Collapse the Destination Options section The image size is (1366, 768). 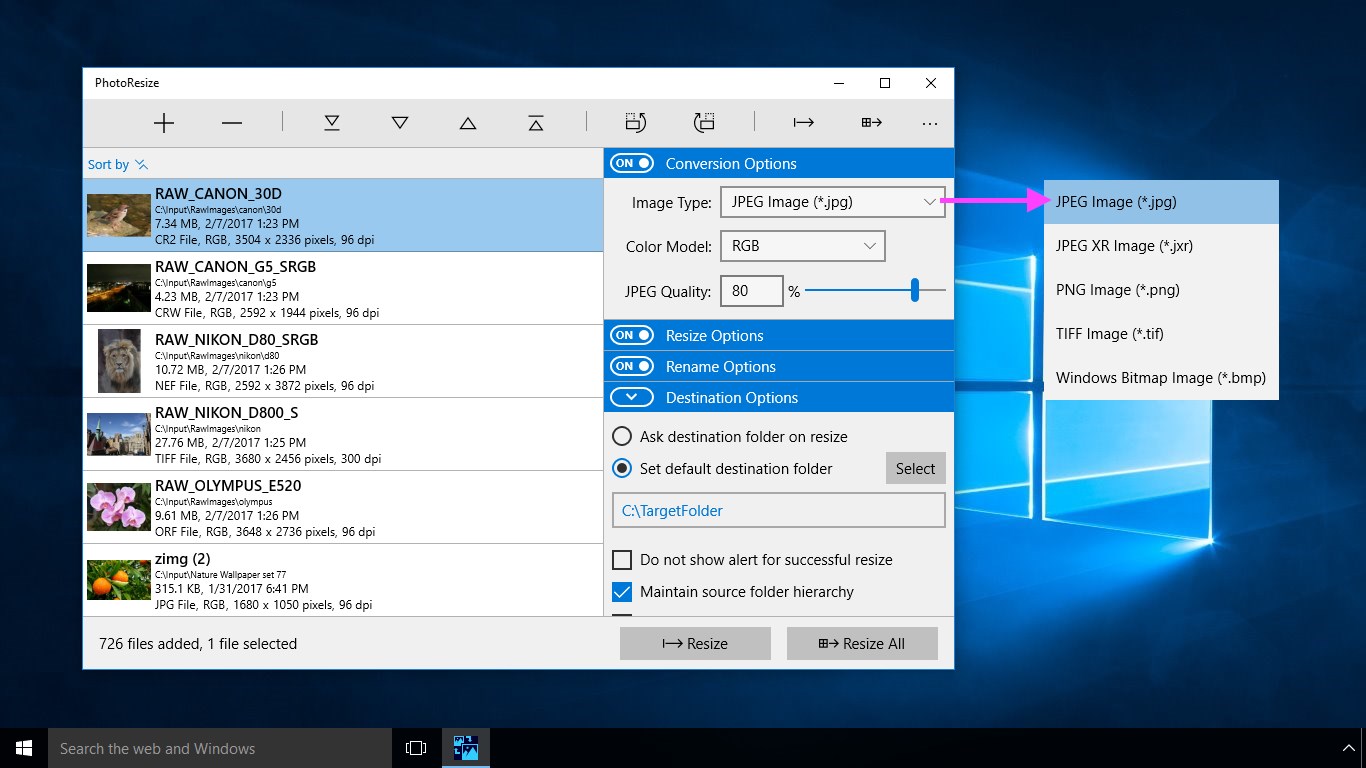click(x=632, y=397)
